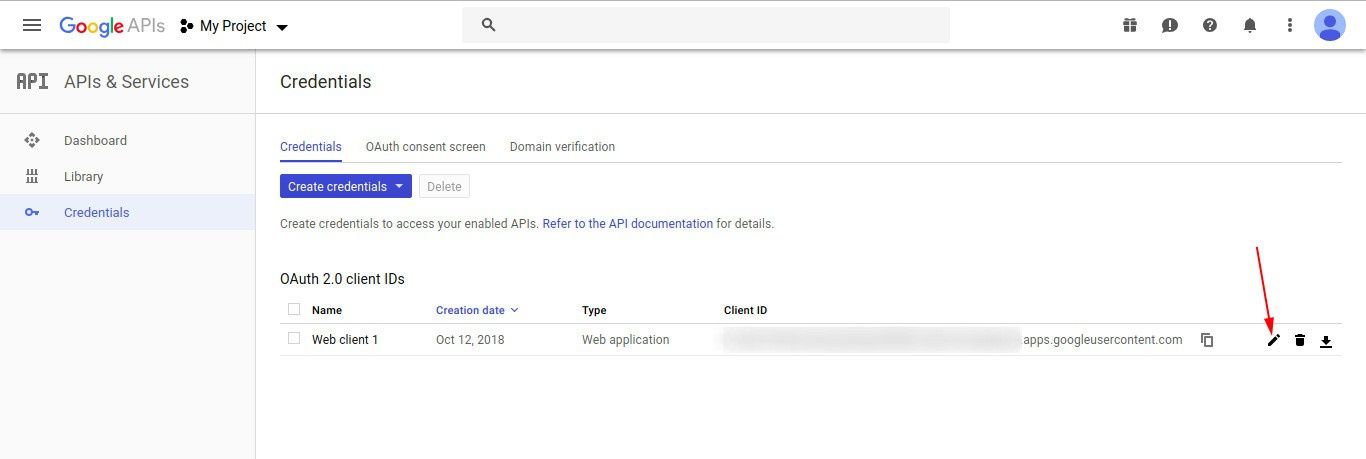The width and height of the screenshot is (1366, 459).
Task: Delete Web client 1 with trash icon
Action: 1300,340
